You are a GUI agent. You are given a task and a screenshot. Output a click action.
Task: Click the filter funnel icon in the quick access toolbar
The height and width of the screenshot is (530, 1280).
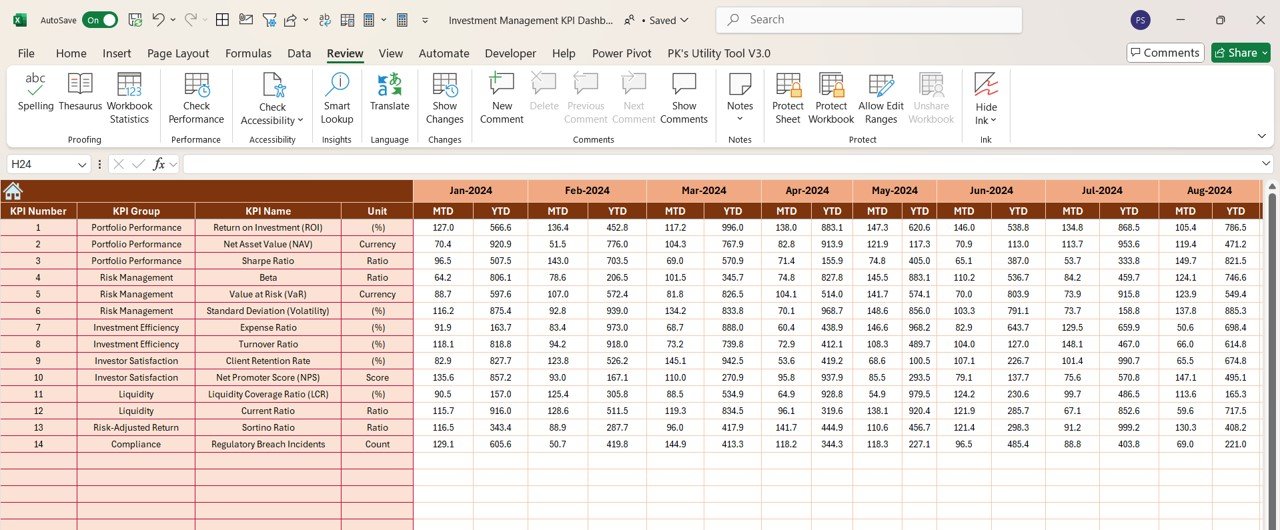point(269,20)
